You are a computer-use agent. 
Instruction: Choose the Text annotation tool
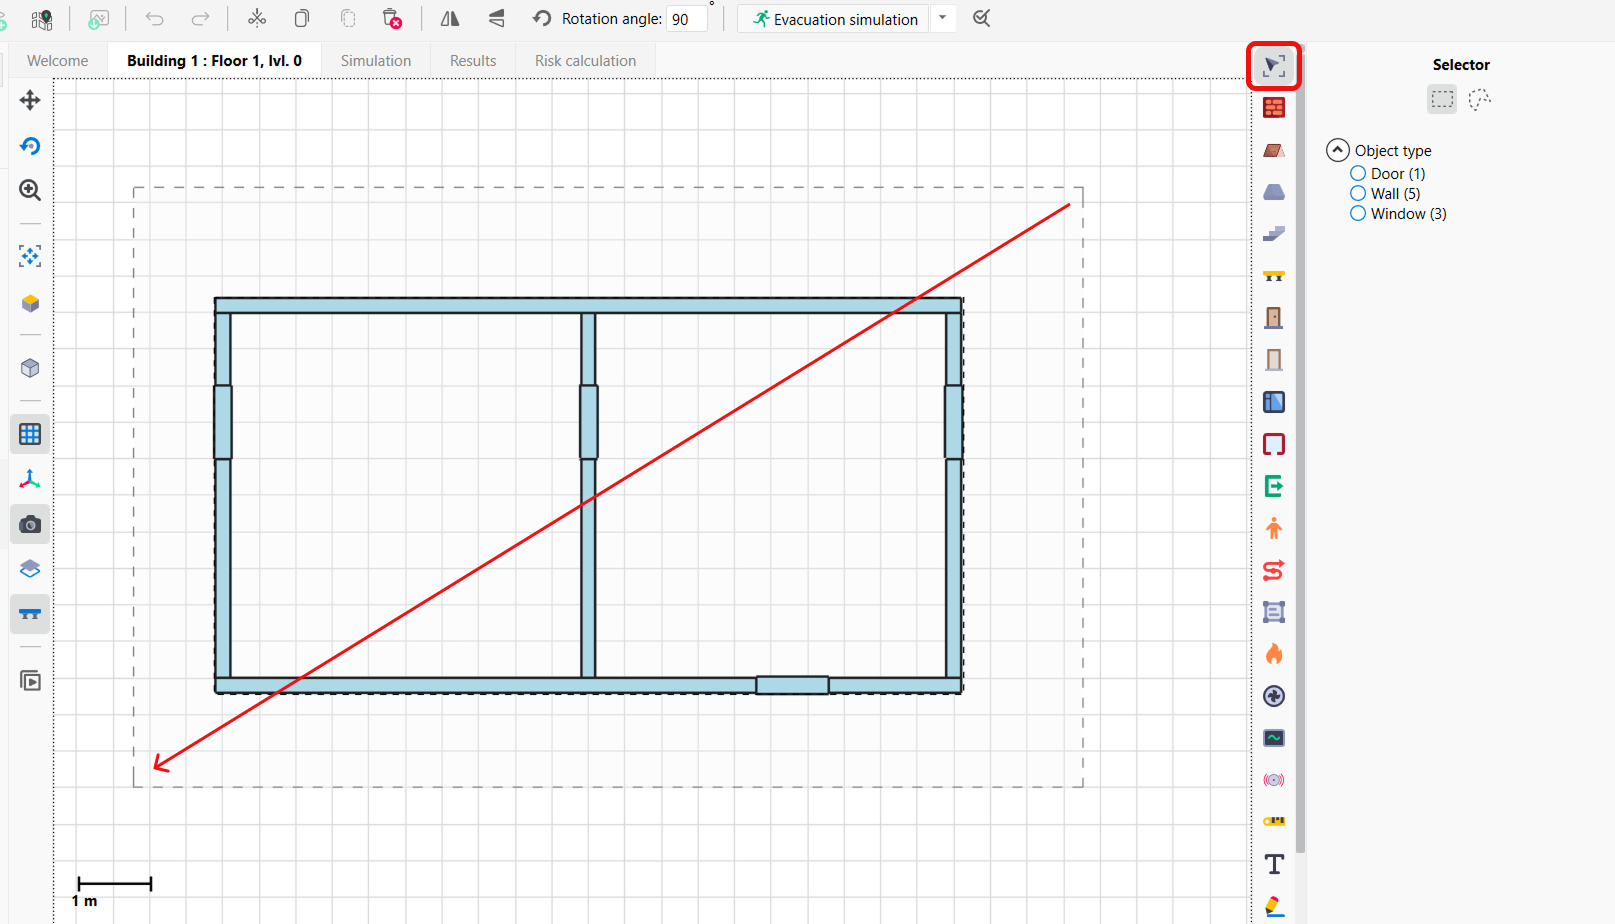[x=1273, y=864]
